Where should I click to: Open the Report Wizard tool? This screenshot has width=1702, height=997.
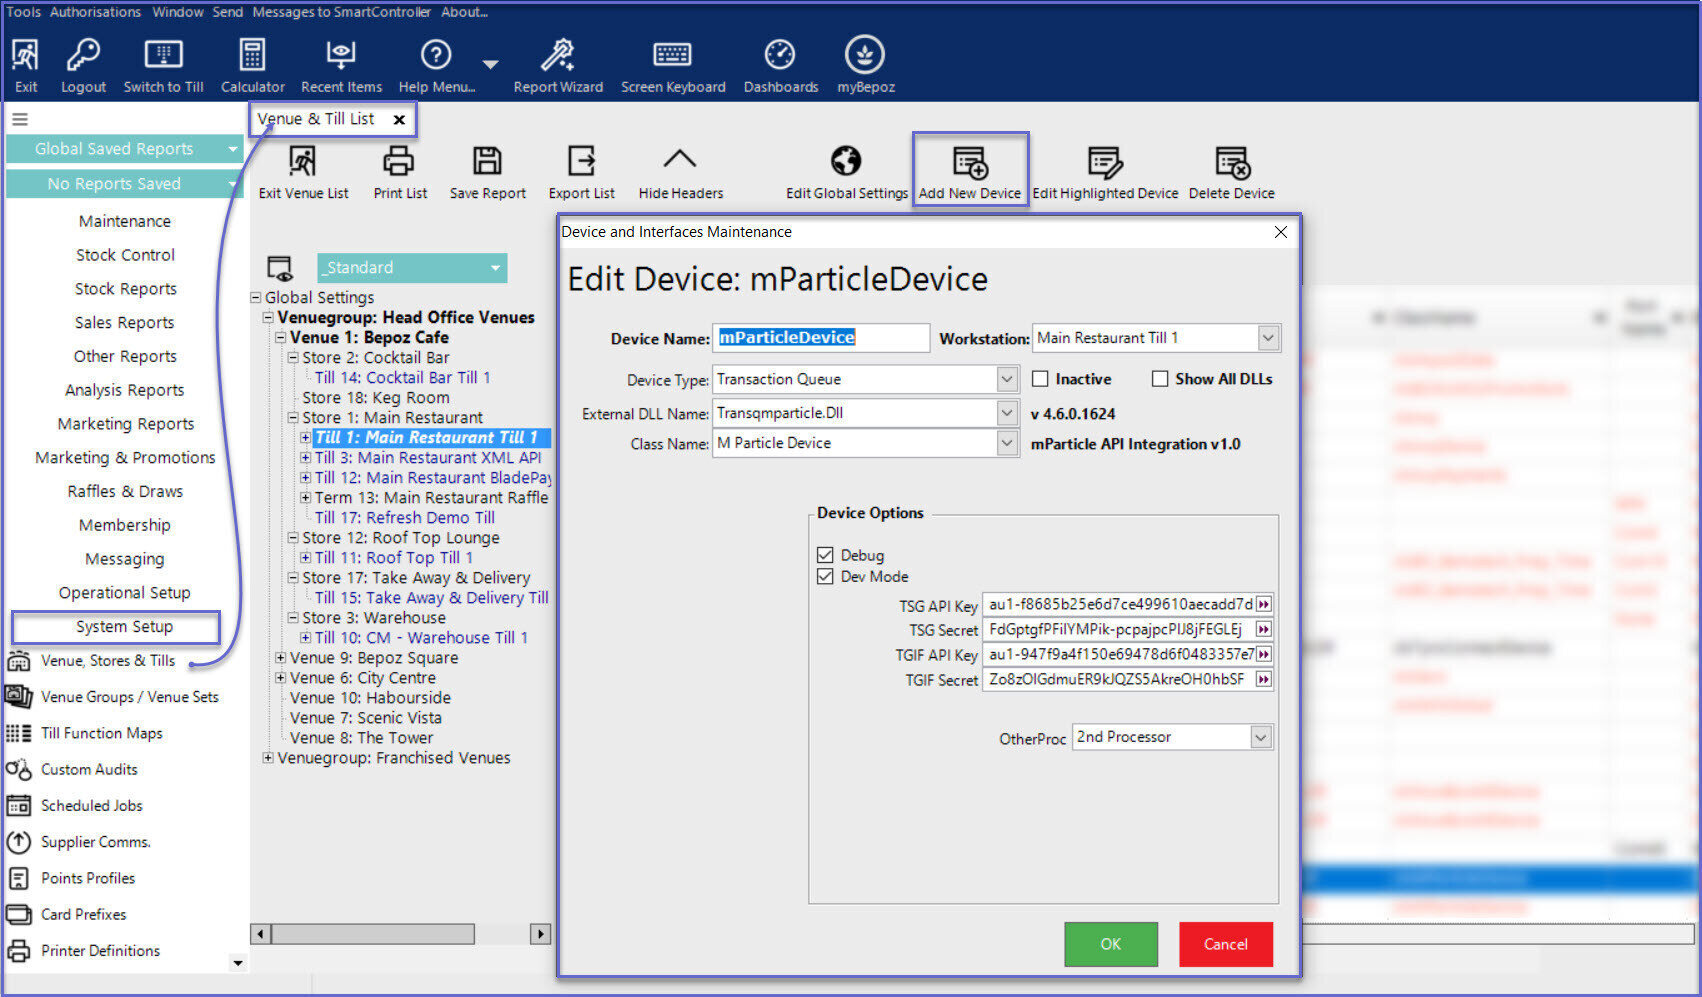tap(557, 65)
